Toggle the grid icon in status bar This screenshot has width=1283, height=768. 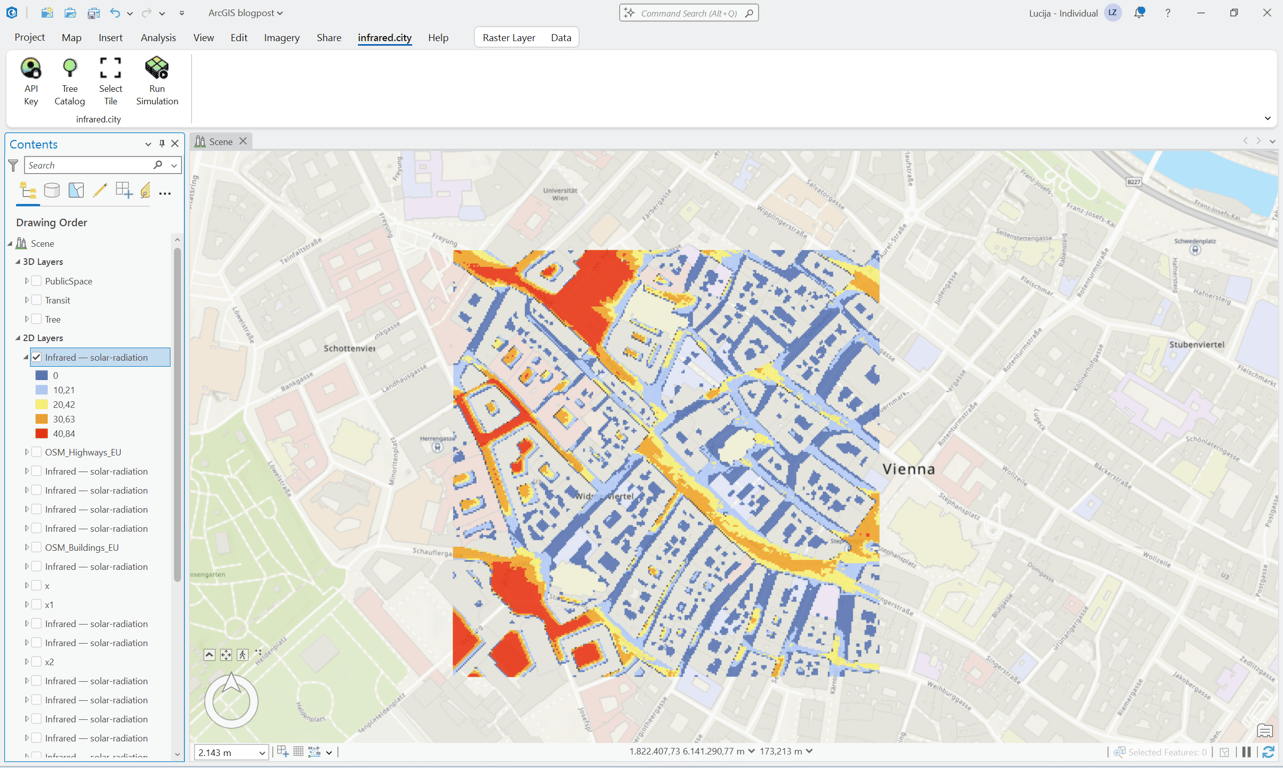(x=298, y=752)
